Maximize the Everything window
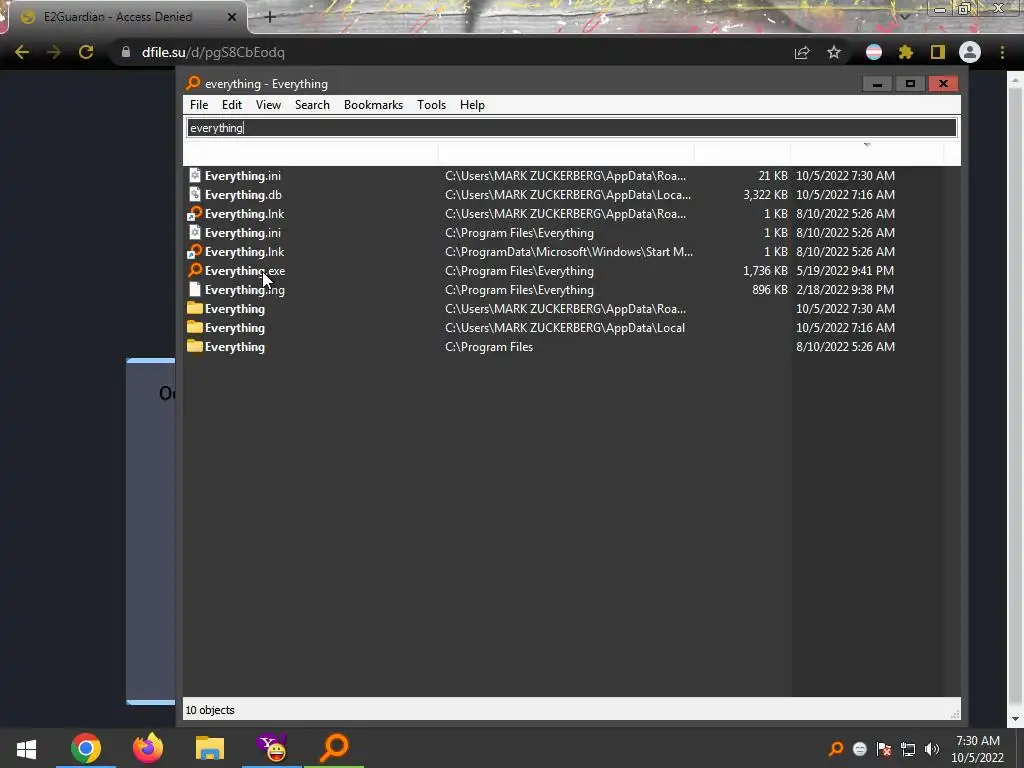Image resolution: width=1024 pixels, height=768 pixels. (910, 84)
